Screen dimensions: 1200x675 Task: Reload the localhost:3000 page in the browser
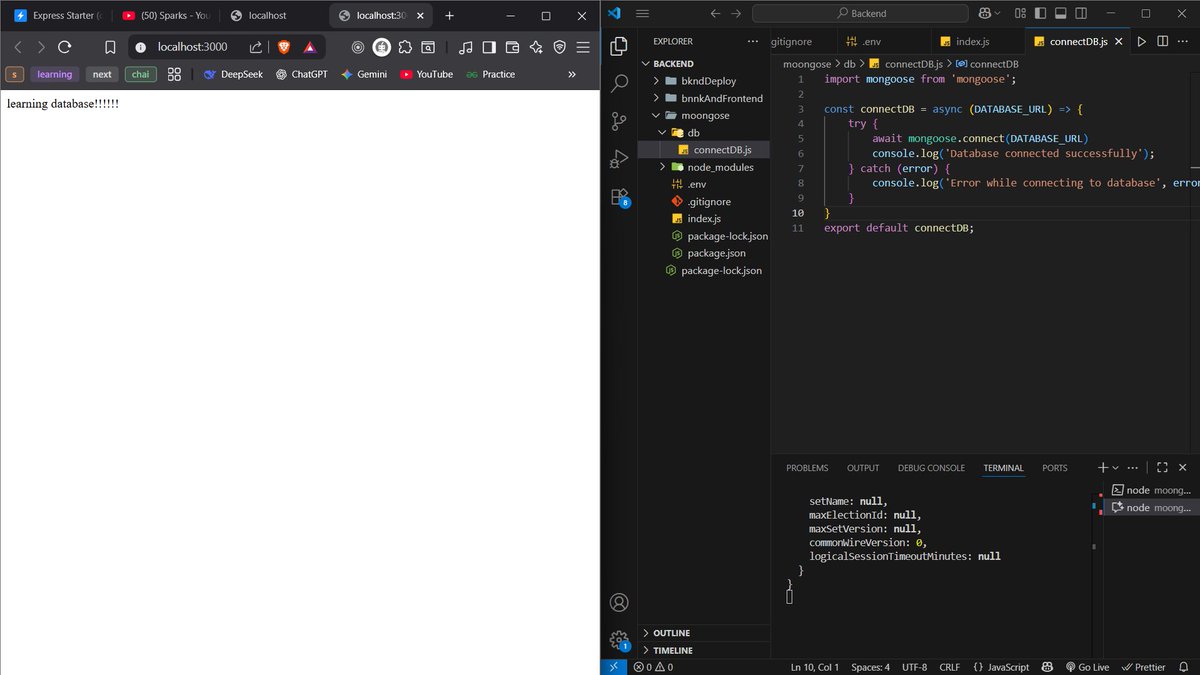tap(65, 47)
